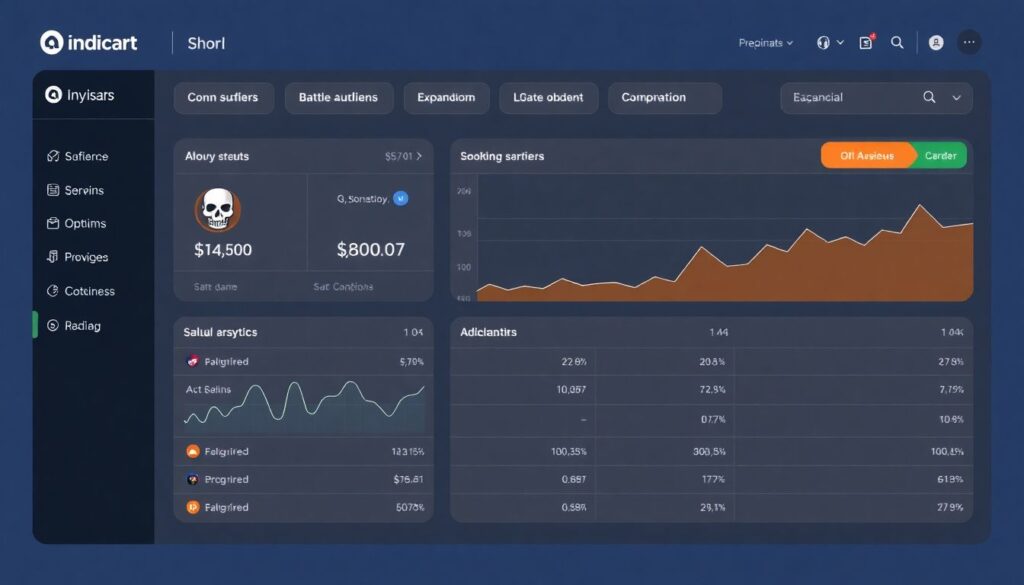This screenshot has height=585, width=1024.
Task: Expand Aloury steuts via $5701 arrow
Action: pos(419,157)
